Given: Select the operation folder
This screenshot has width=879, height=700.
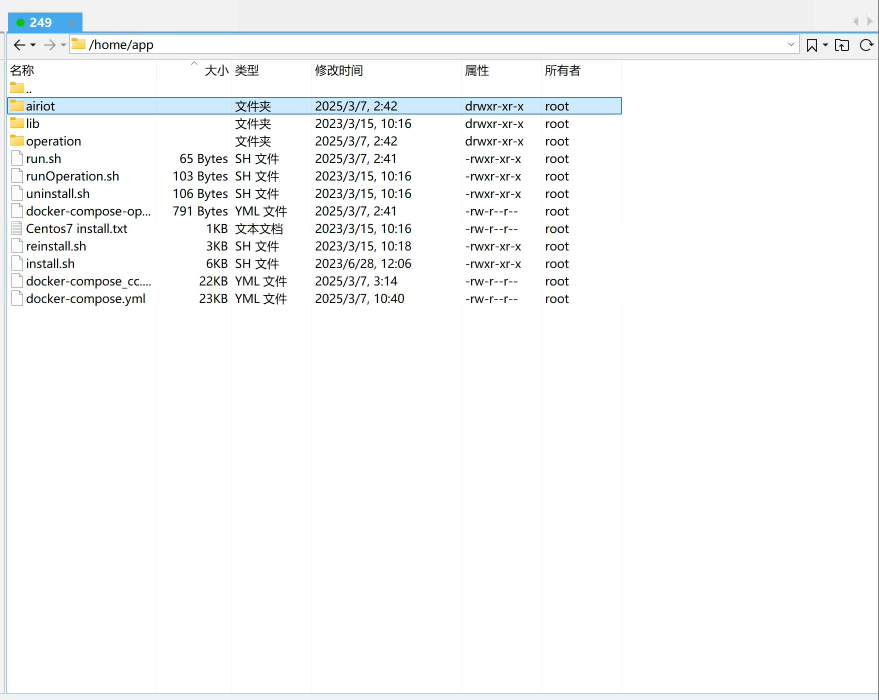Looking at the screenshot, I should (x=53, y=141).
